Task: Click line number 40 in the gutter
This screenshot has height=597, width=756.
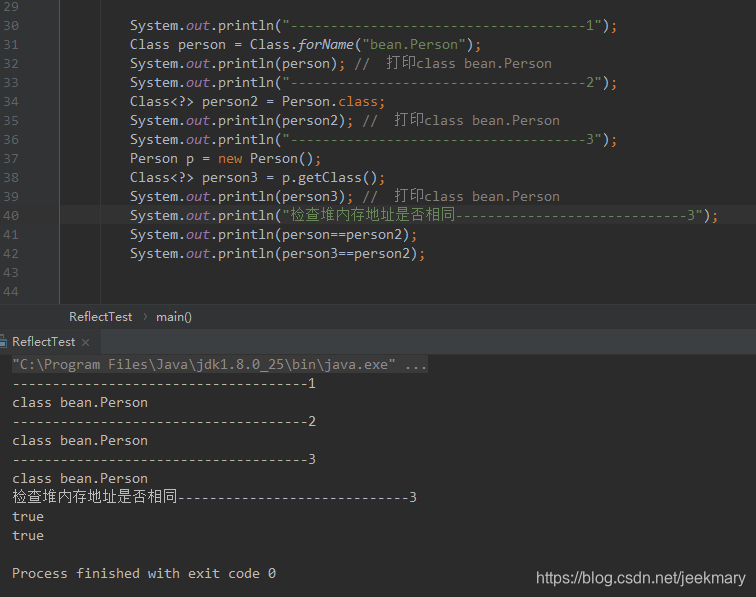Action: click(x=11, y=216)
